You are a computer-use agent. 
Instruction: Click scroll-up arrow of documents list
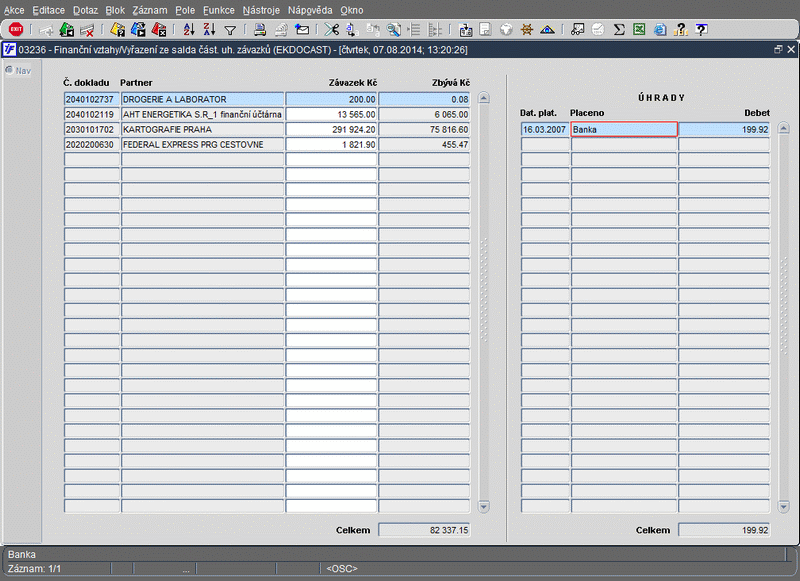tap(484, 98)
